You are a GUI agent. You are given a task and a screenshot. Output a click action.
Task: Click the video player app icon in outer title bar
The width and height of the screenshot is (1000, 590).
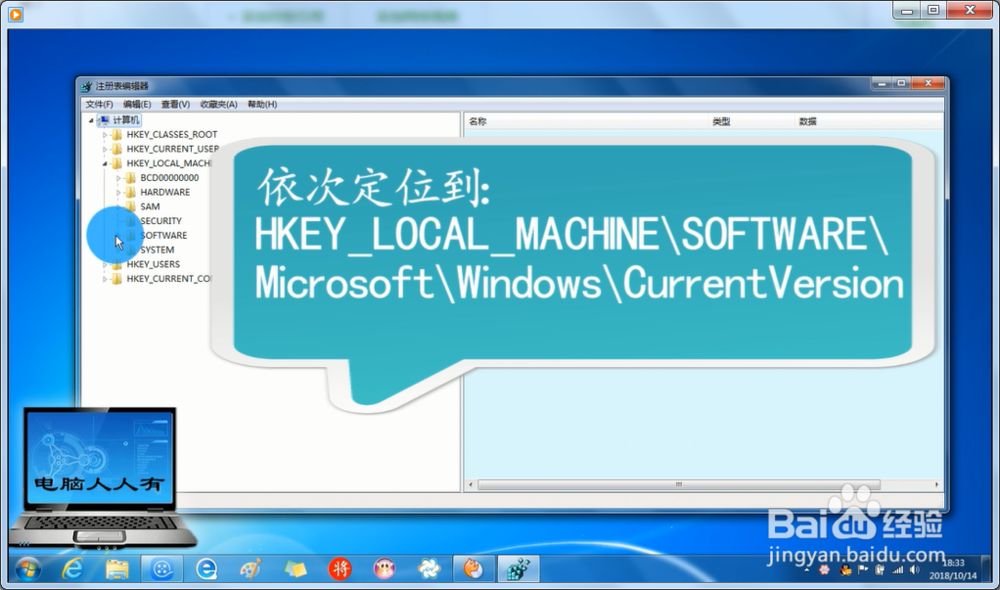click(15, 14)
